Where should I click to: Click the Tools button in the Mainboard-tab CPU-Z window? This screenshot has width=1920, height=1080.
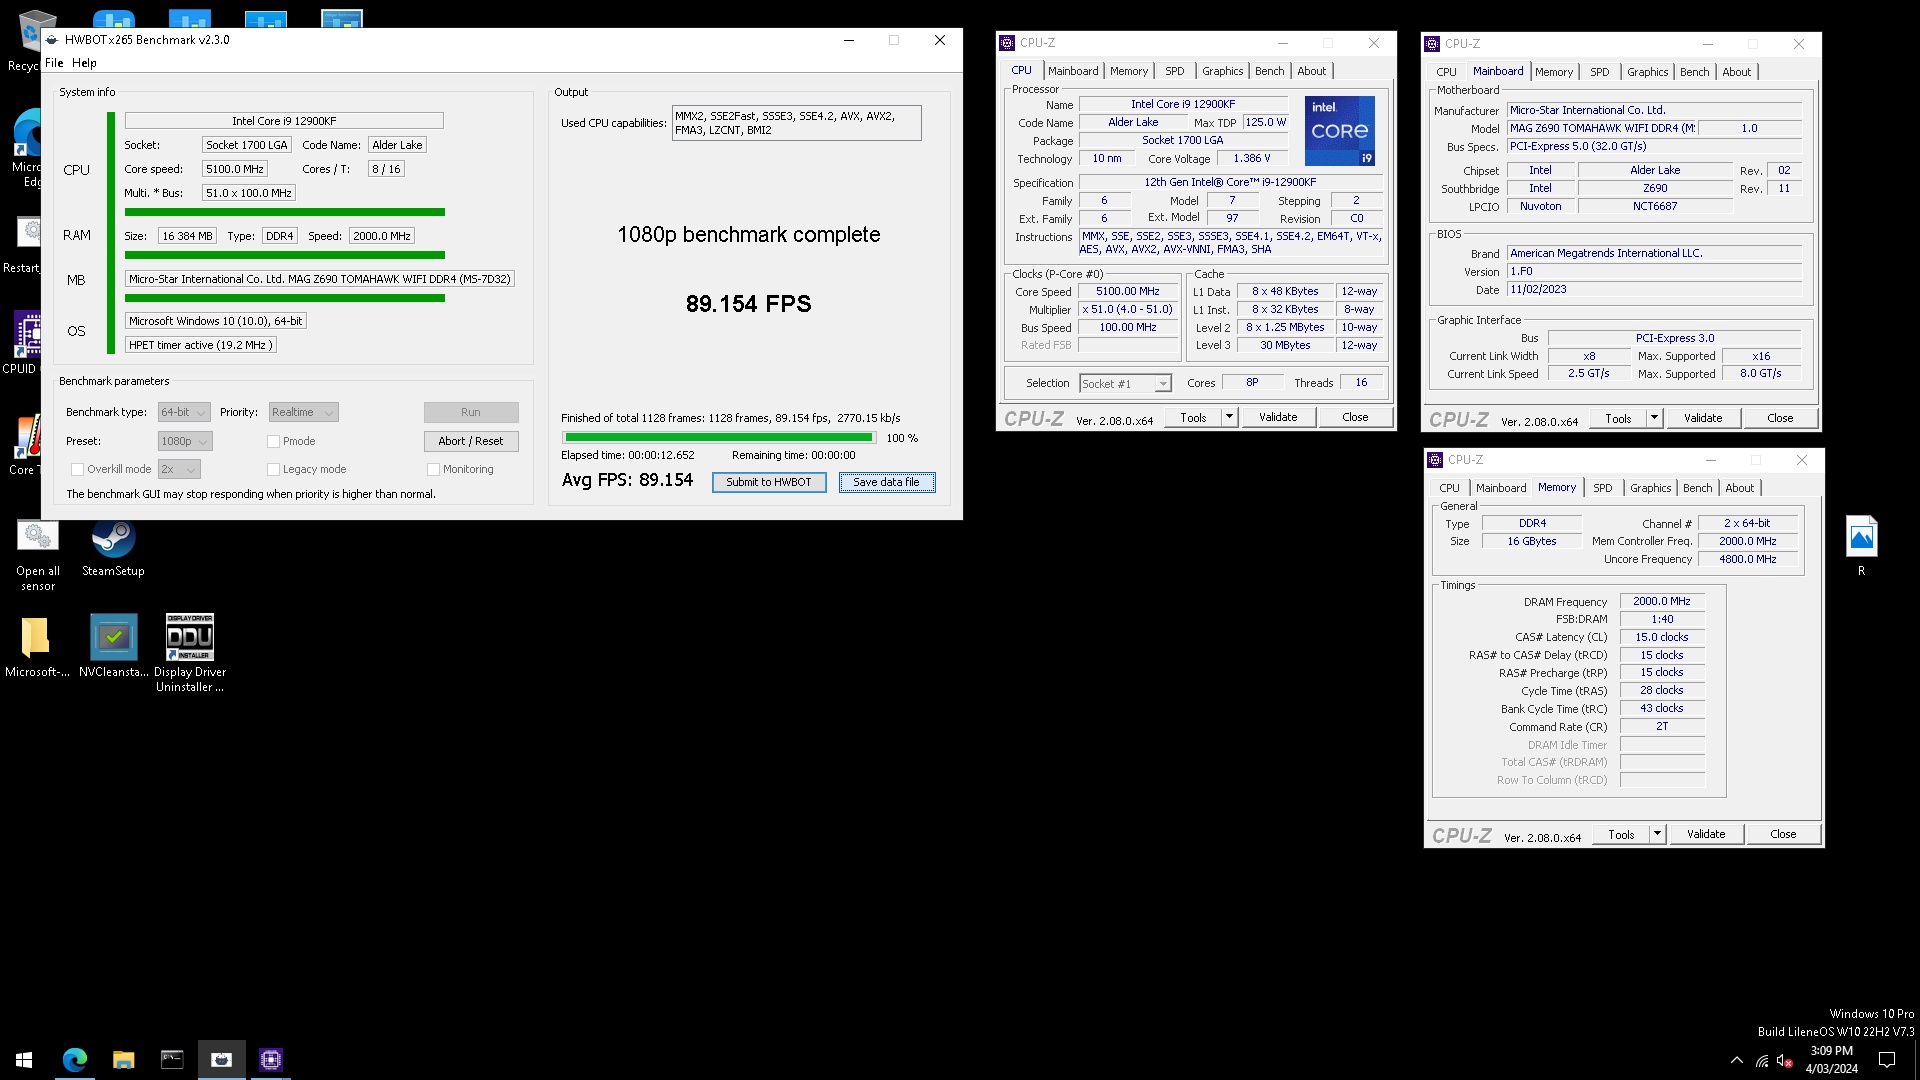1618,418
